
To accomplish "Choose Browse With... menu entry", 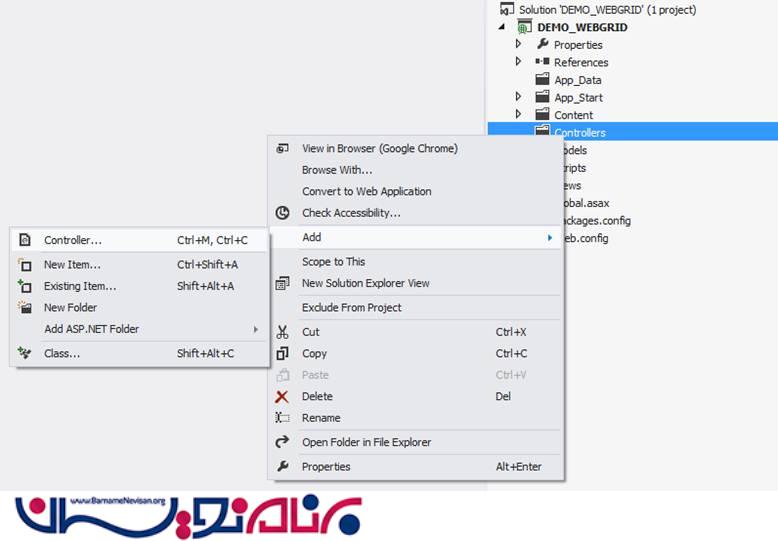I will pyautogui.click(x=415, y=170).
